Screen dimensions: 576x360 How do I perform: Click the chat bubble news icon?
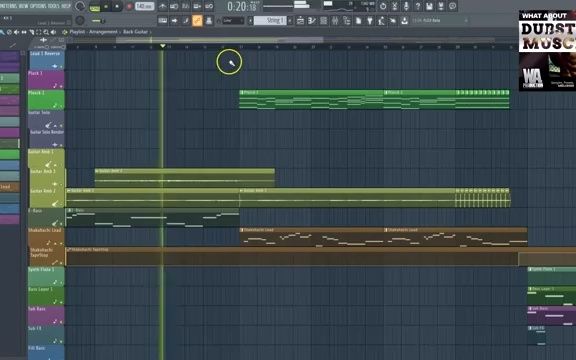453,6
